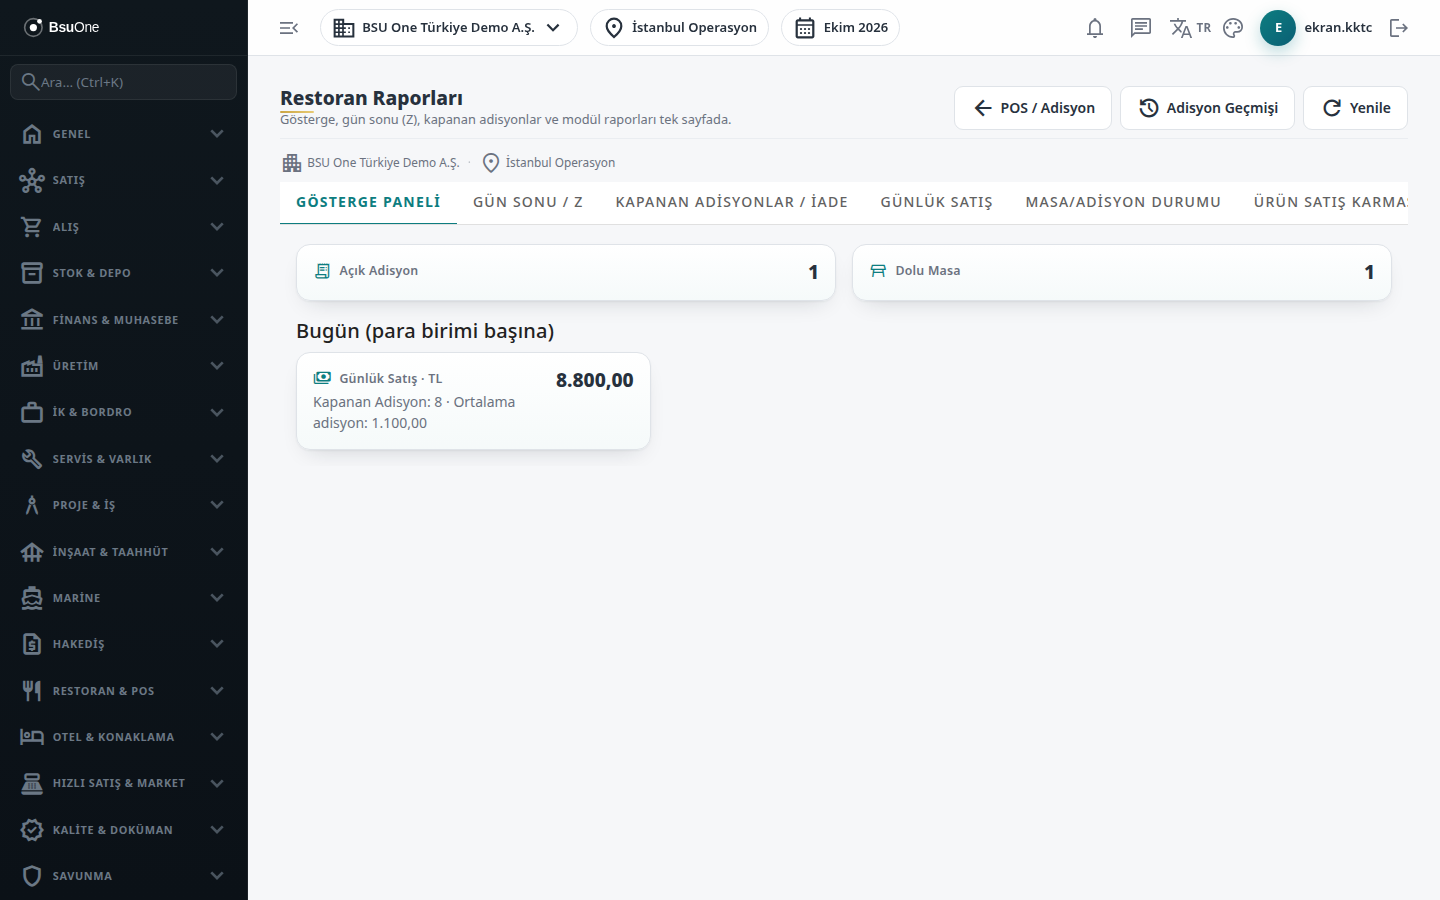
Task: Click the Yenile refresh button
Action: pos(1355,108)
